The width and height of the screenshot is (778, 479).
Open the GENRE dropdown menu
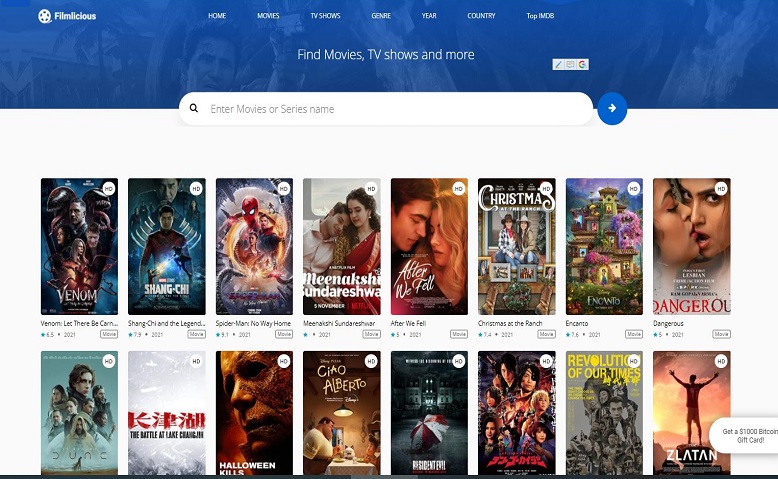tap(381, 16)
